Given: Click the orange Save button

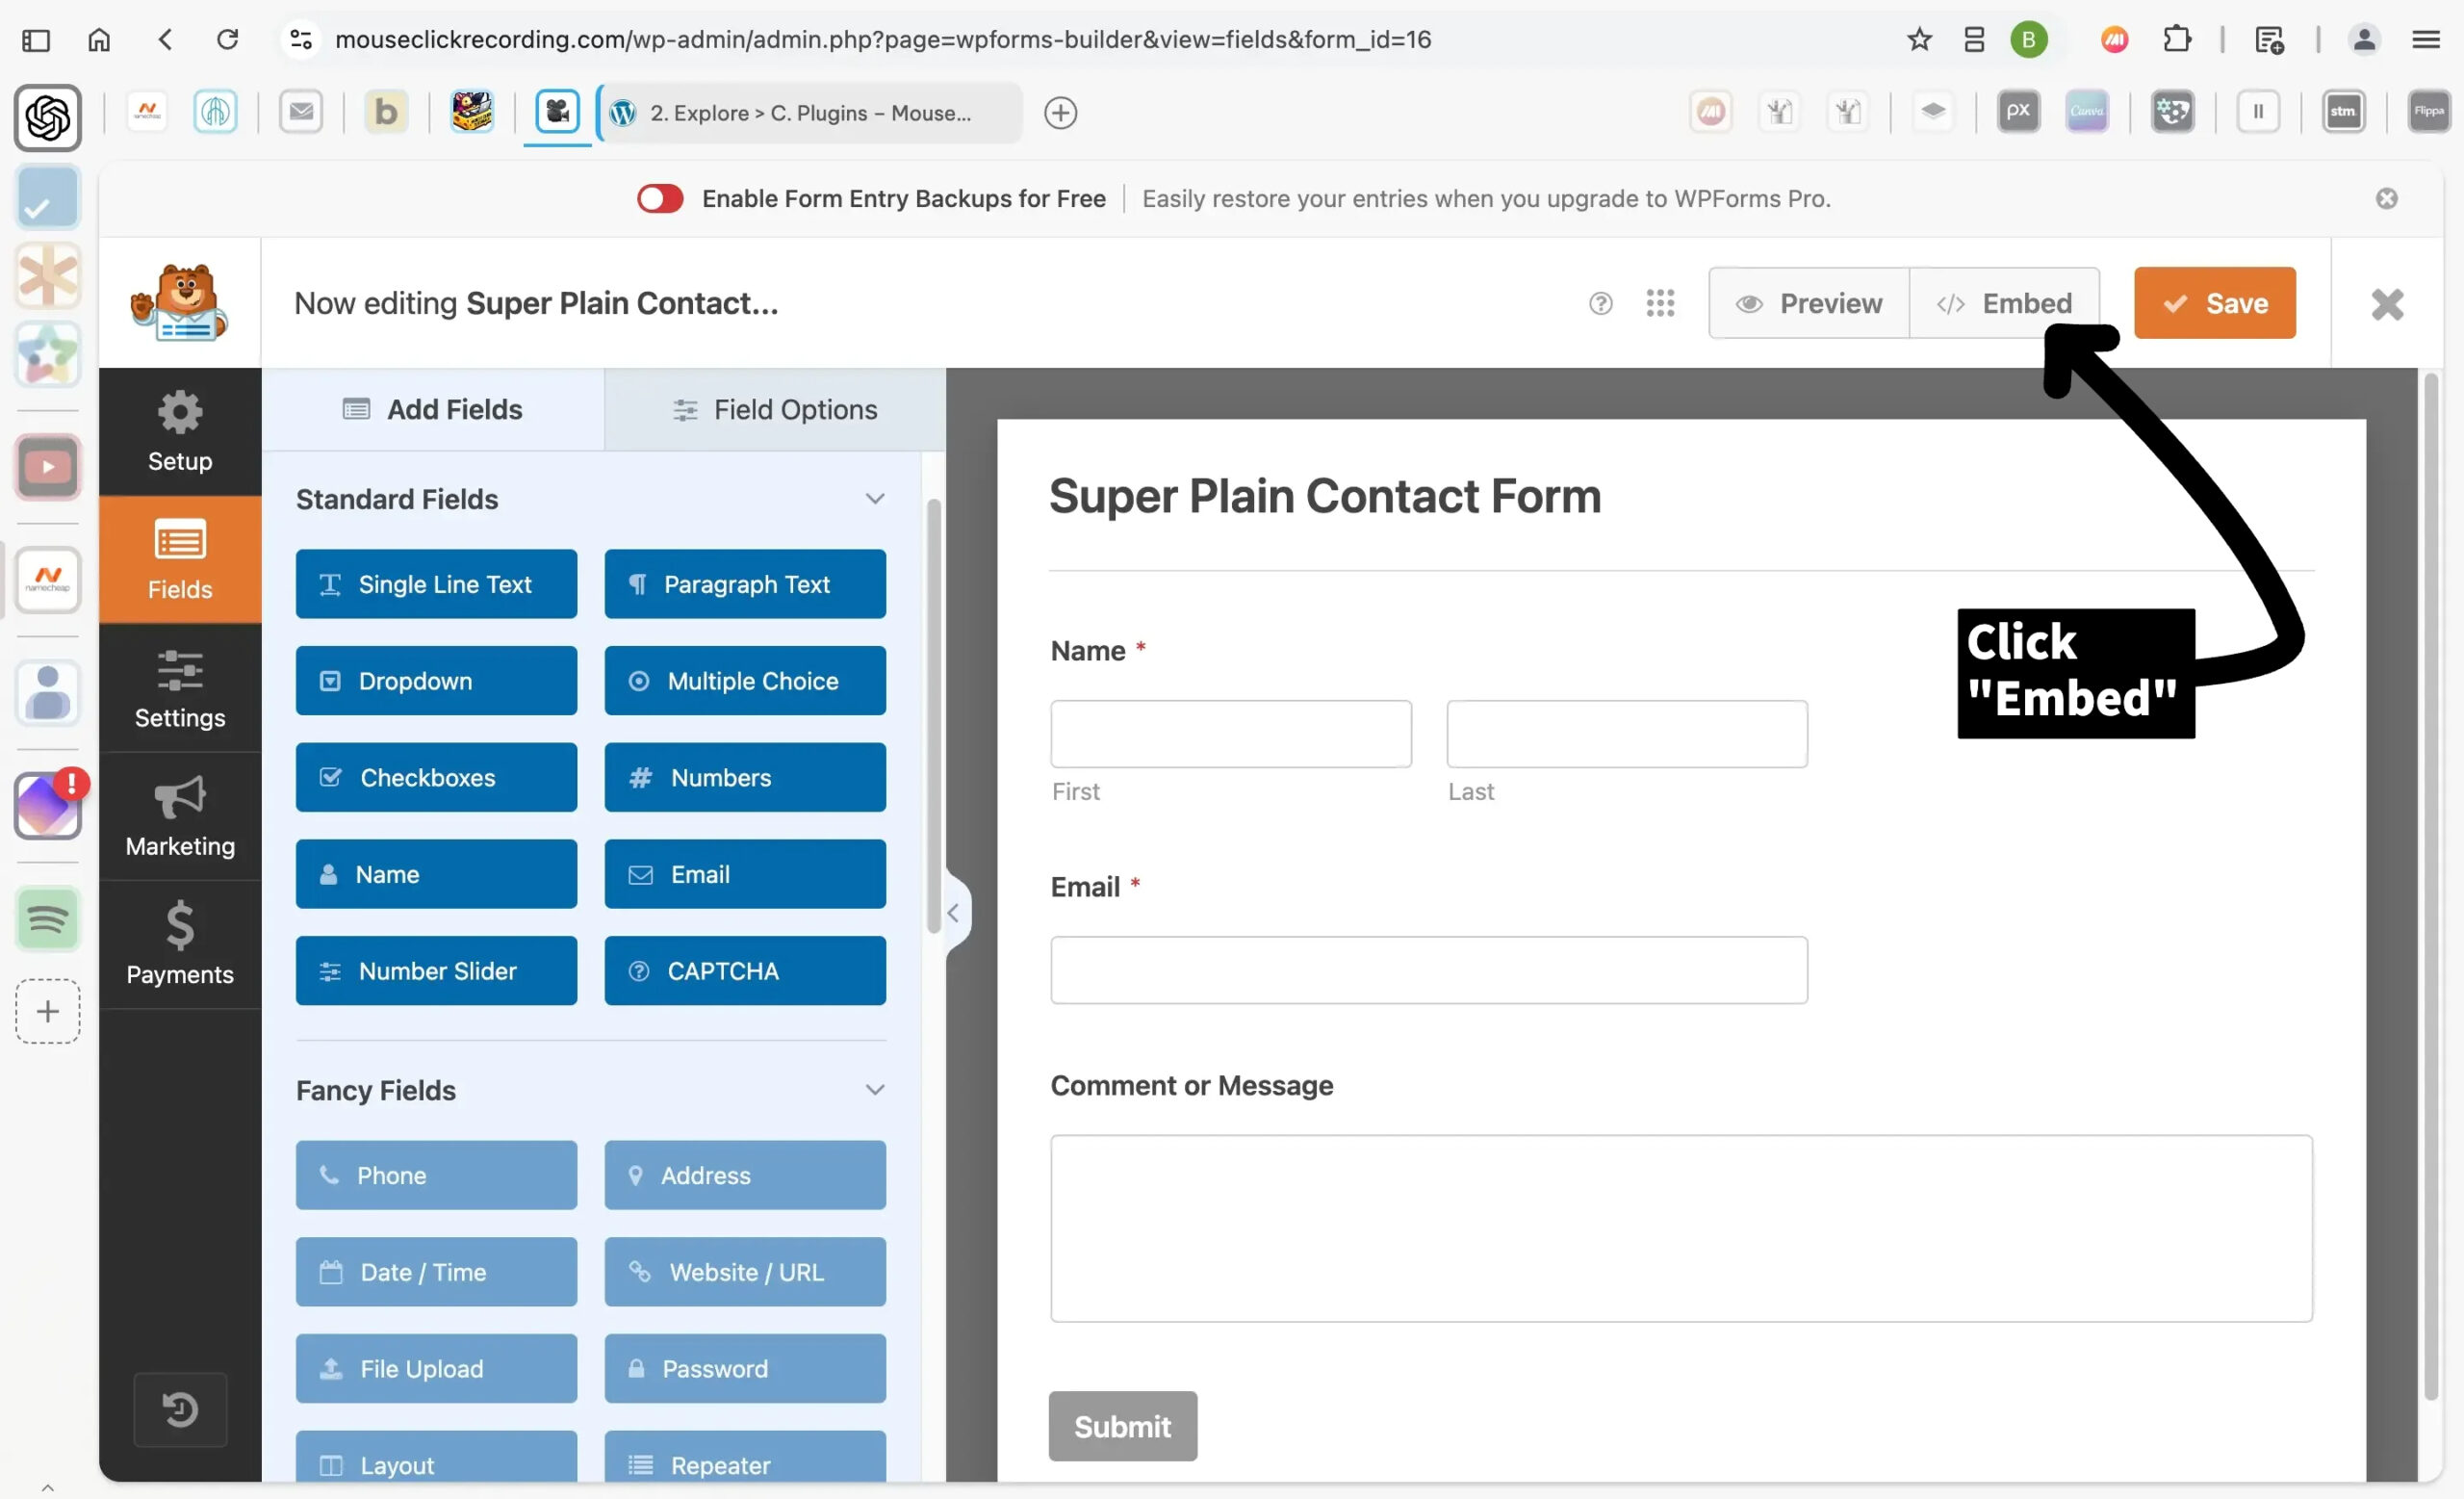Looking at the screenshot, I should coord(2214,303).
